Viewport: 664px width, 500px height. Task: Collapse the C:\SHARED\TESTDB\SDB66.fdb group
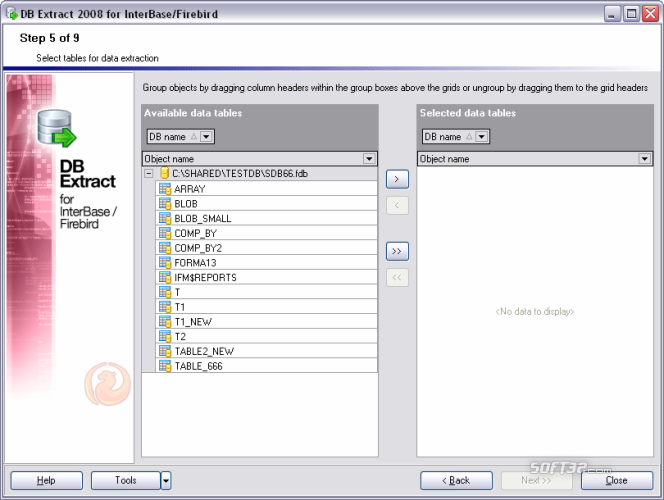click(x=149, y=174)
